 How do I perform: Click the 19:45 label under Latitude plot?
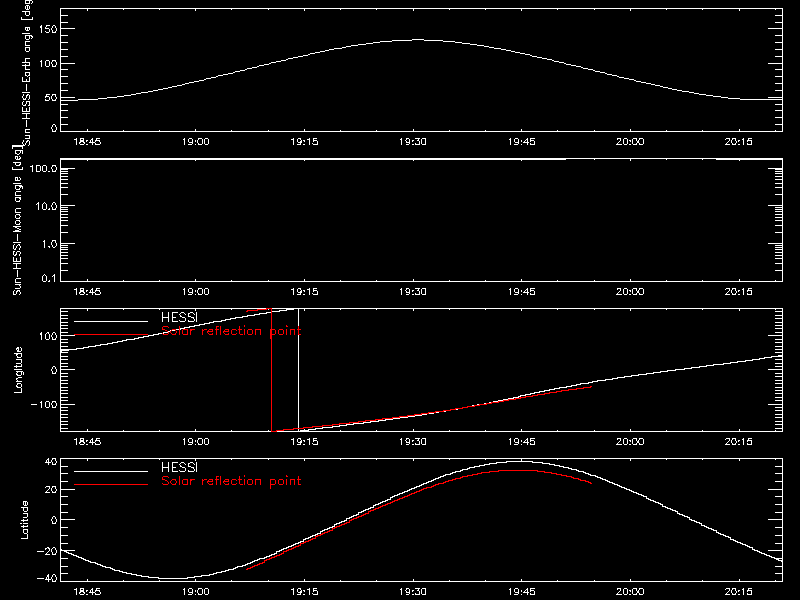521,592
